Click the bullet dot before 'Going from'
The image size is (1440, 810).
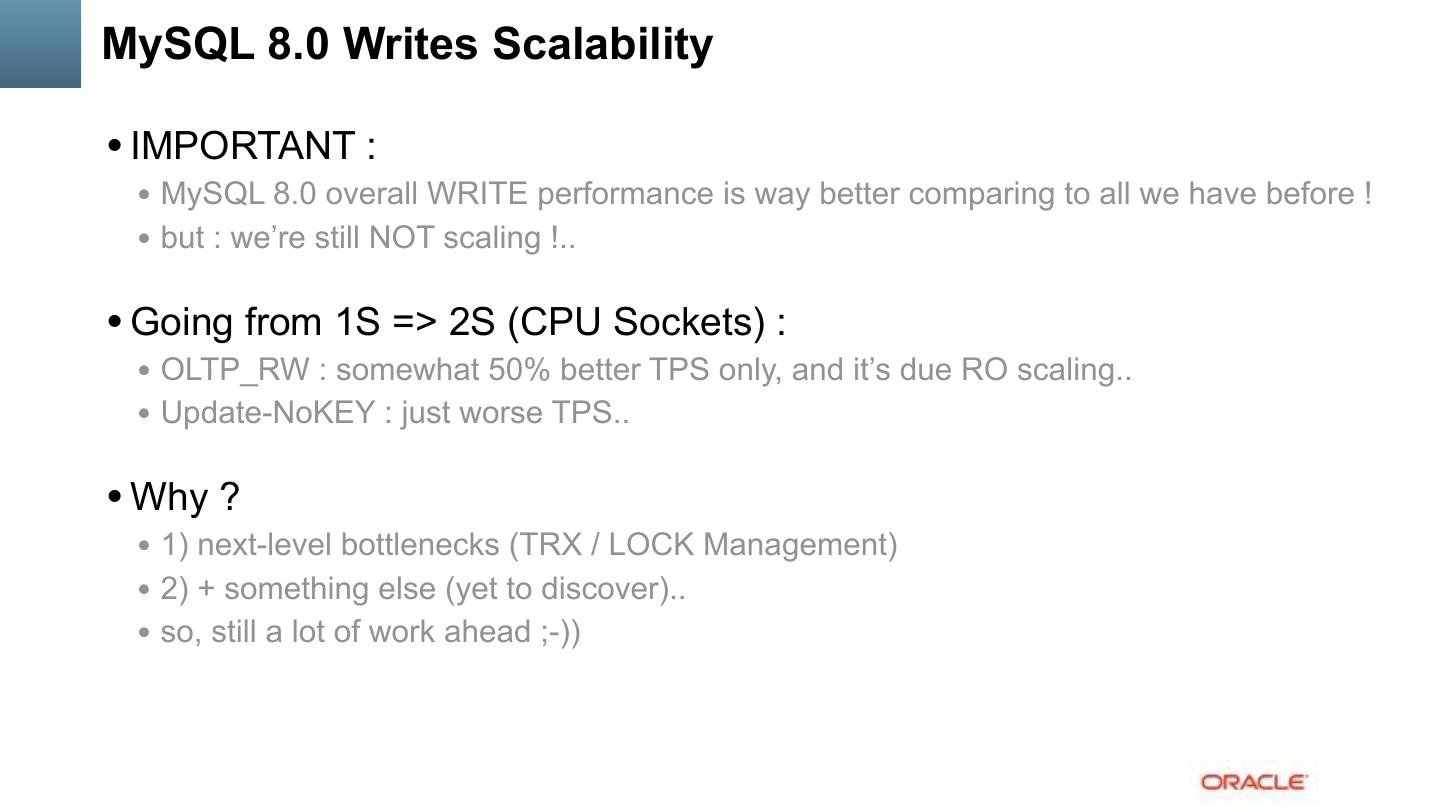pos(114,322)
